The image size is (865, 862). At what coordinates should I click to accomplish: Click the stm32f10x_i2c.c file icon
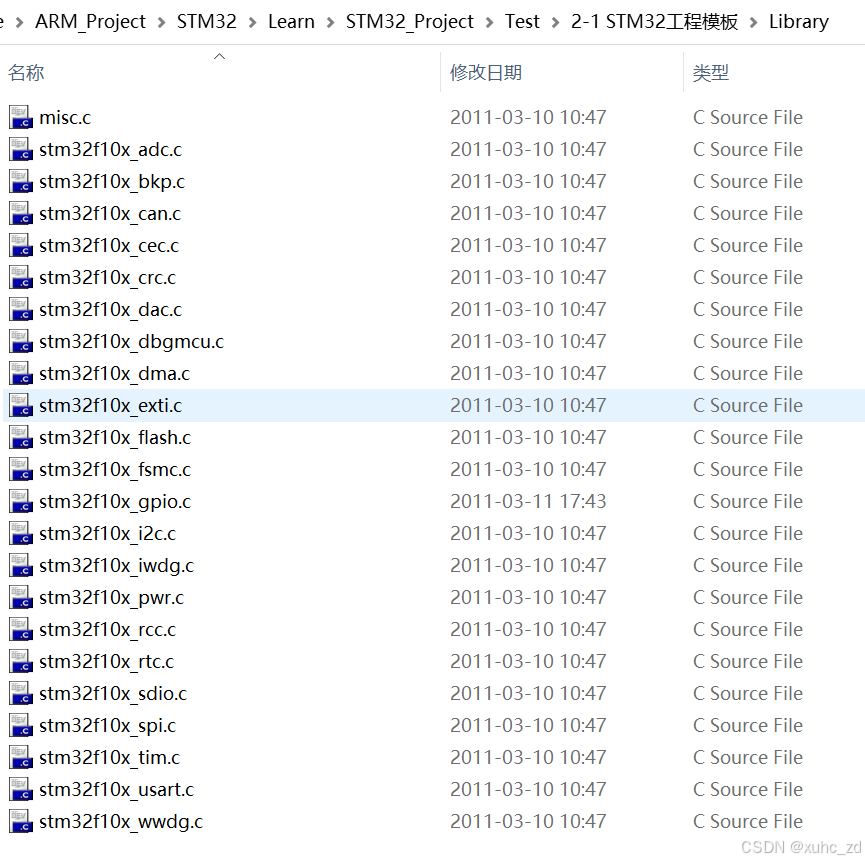pyautogui.click(x=21, y=533)
